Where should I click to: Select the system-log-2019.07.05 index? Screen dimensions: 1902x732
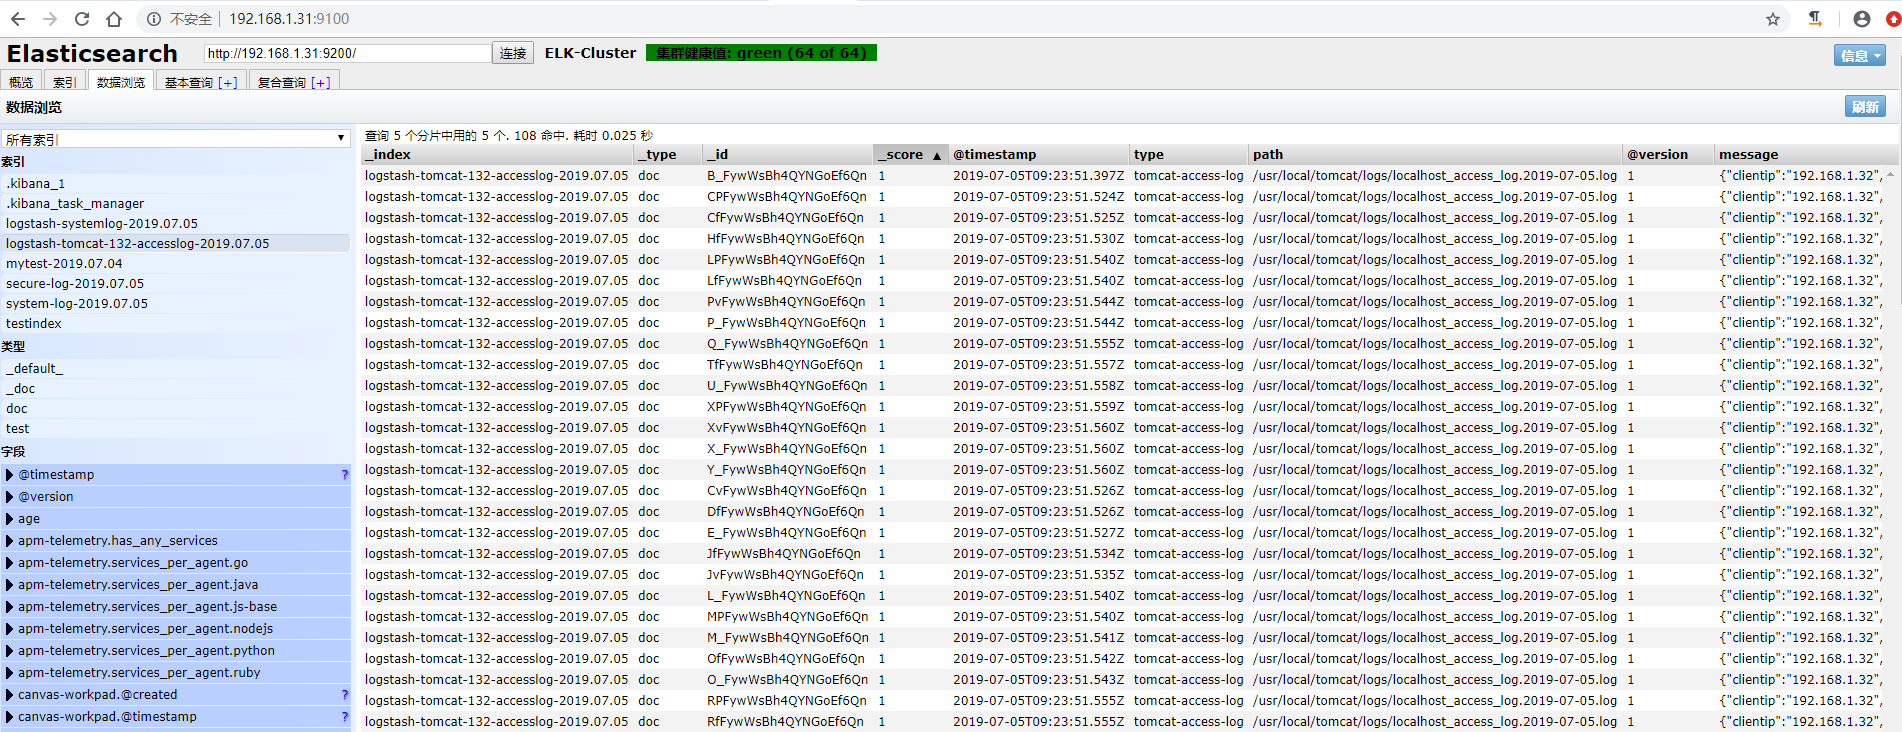pyautogui.click(x=176, y=304)
